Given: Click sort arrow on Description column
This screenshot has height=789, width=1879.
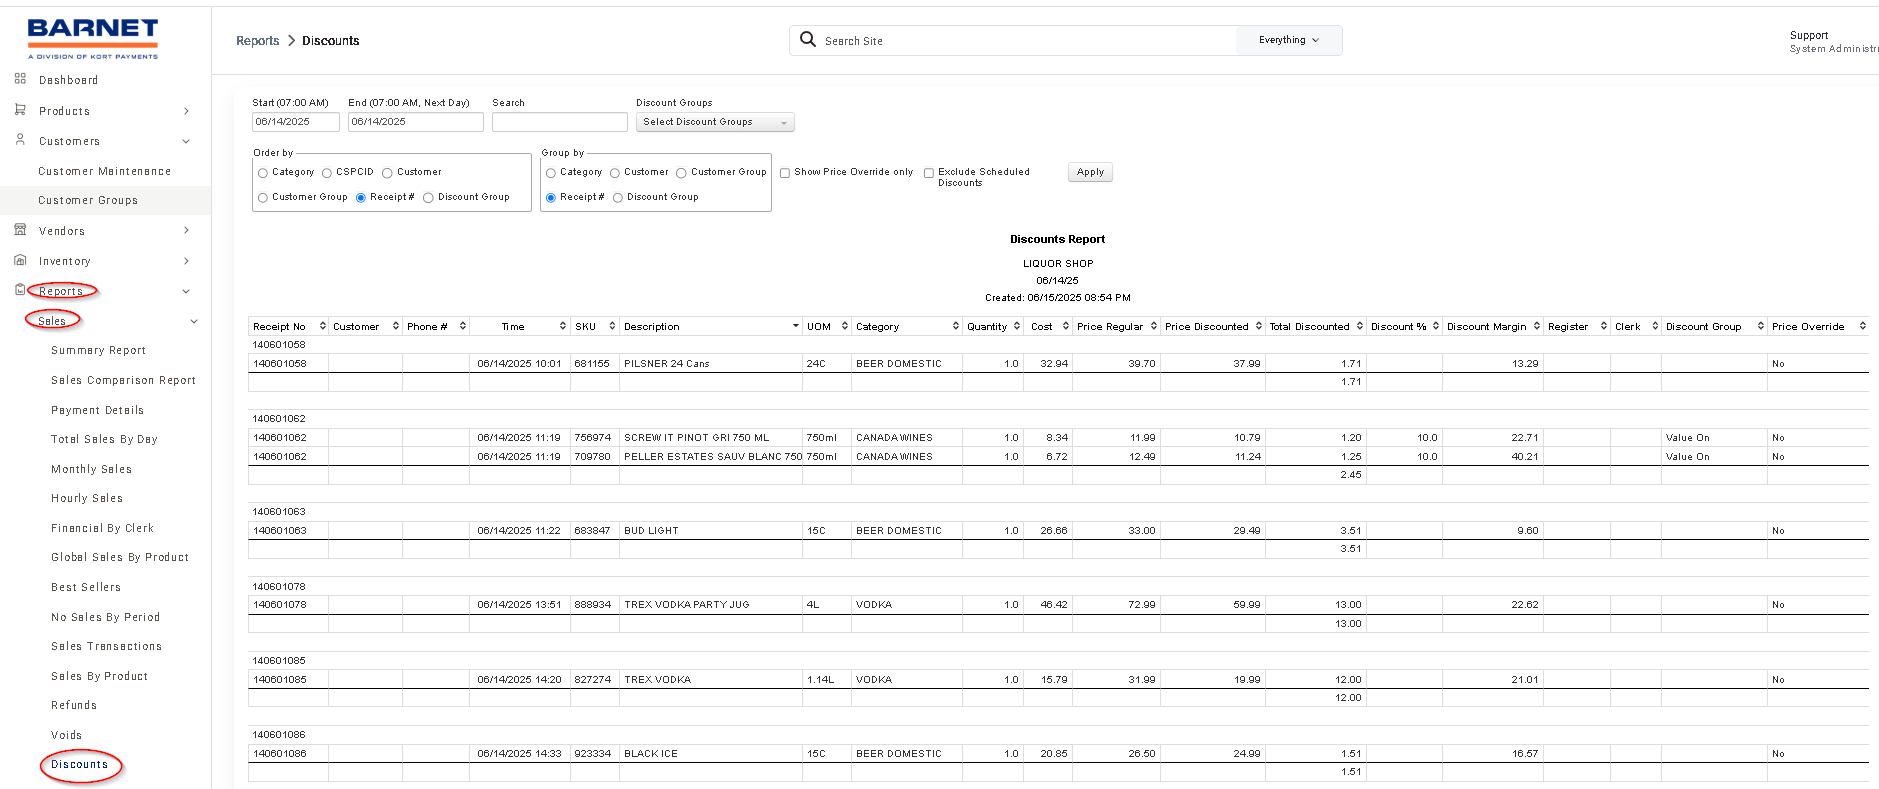Looking at the screenshot, I should tap(796, 326).
